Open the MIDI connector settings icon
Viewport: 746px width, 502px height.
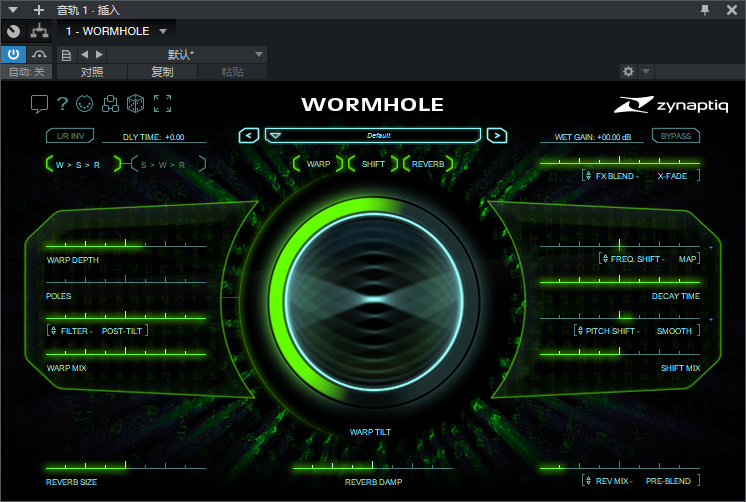(85, 103)
